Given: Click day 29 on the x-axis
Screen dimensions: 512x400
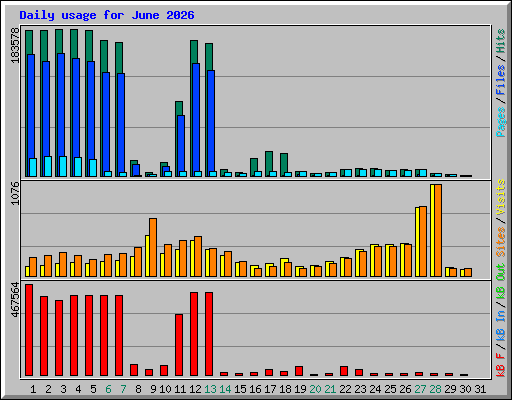Looking at the screenshot, I should [450, 389].
